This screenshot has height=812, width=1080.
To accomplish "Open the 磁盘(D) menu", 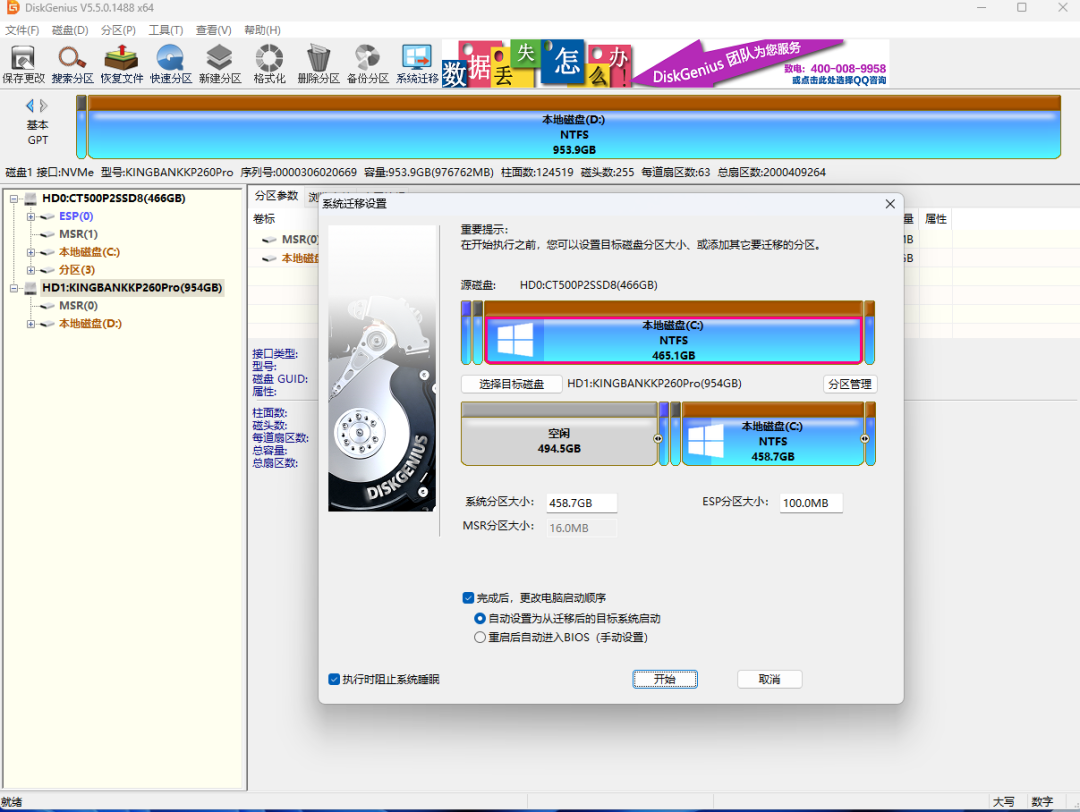I will pyautogui.click(x=70, y=30).
